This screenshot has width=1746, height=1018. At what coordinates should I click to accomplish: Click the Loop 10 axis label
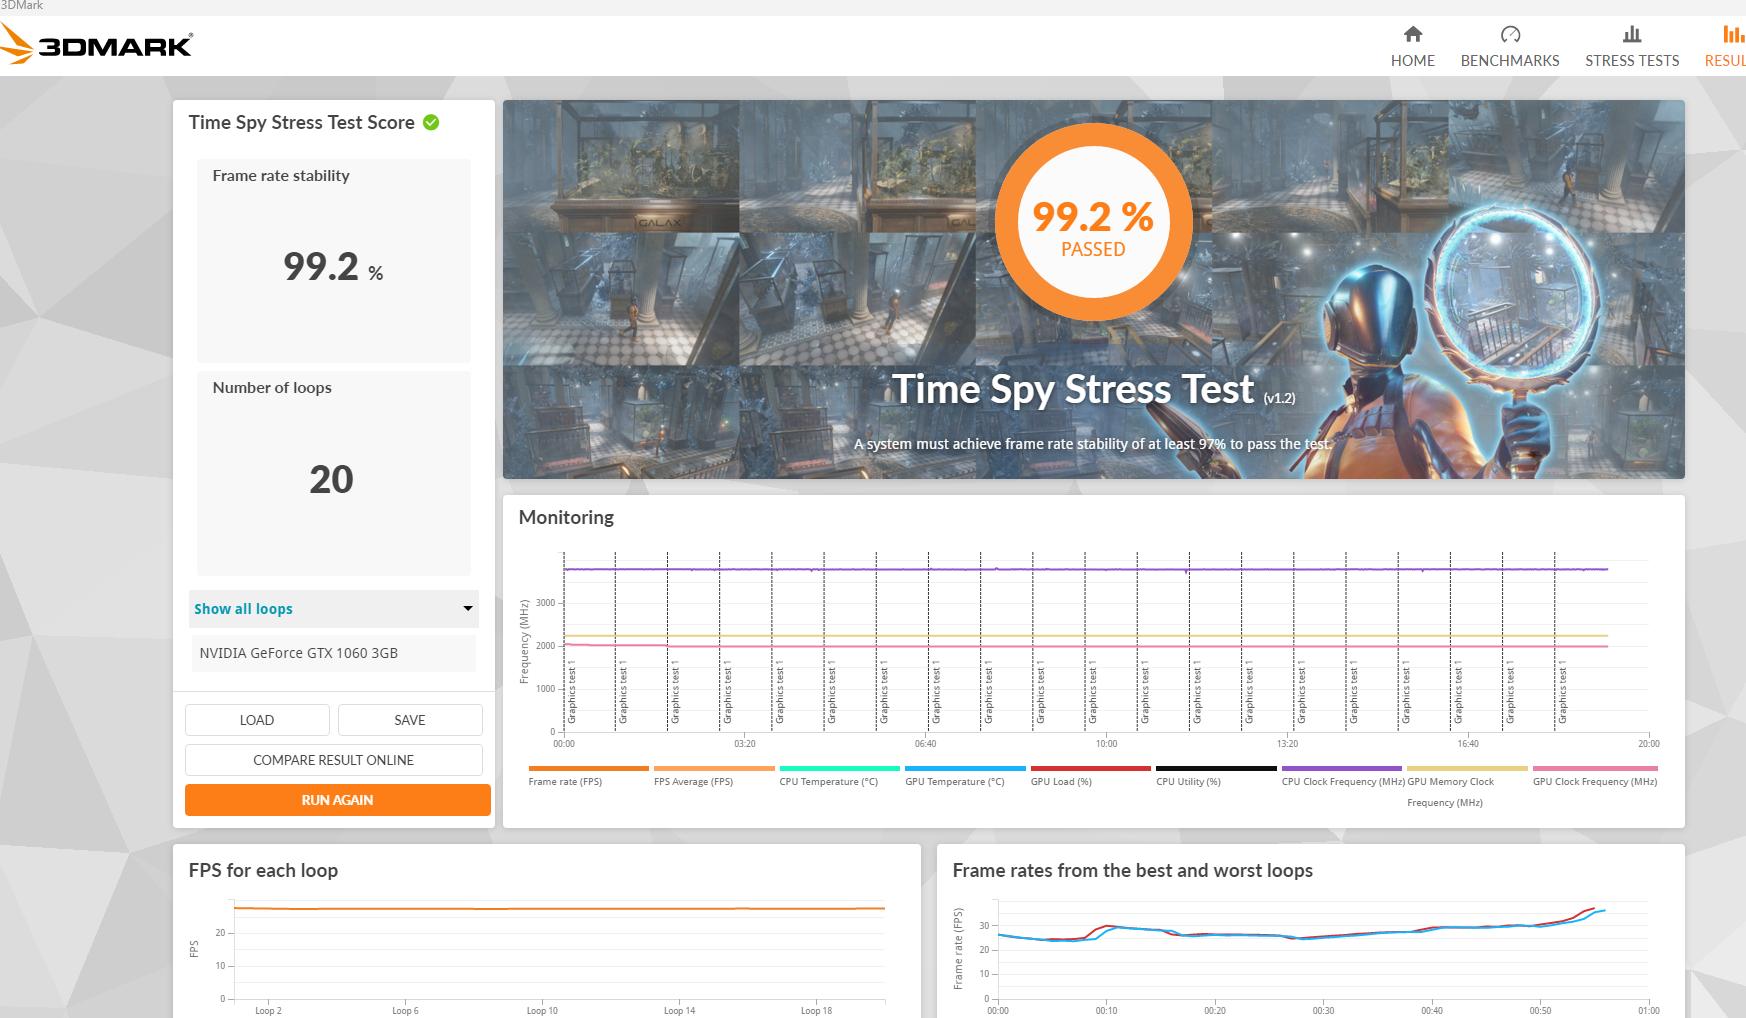pyautogui.click(x=542, y=1011)
